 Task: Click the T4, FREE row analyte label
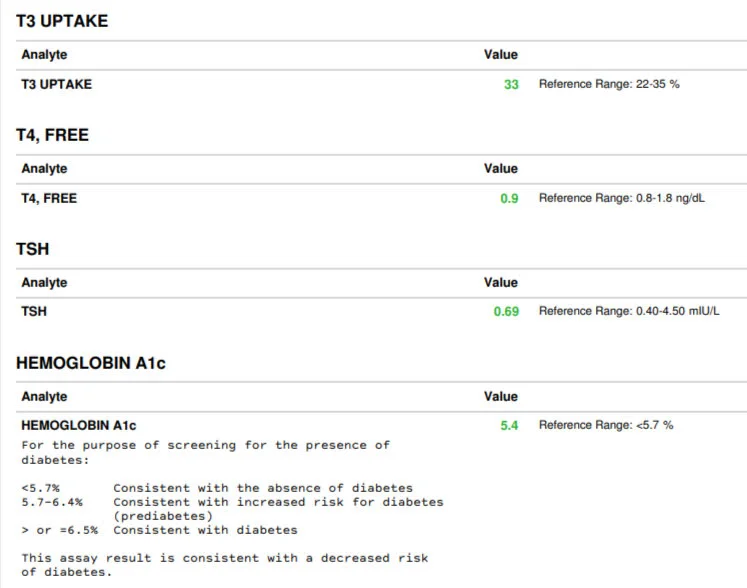(49, 198)
